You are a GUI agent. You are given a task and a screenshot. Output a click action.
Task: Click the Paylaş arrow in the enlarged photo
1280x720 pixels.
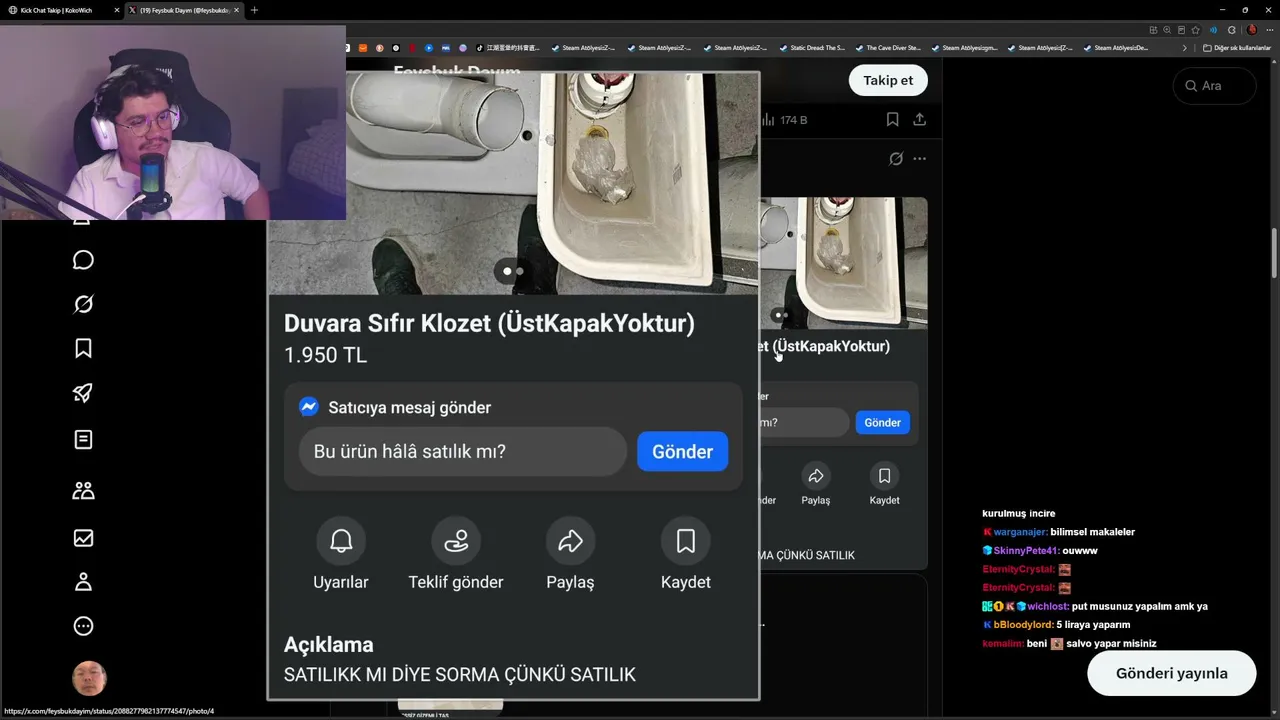pos(570,541)
